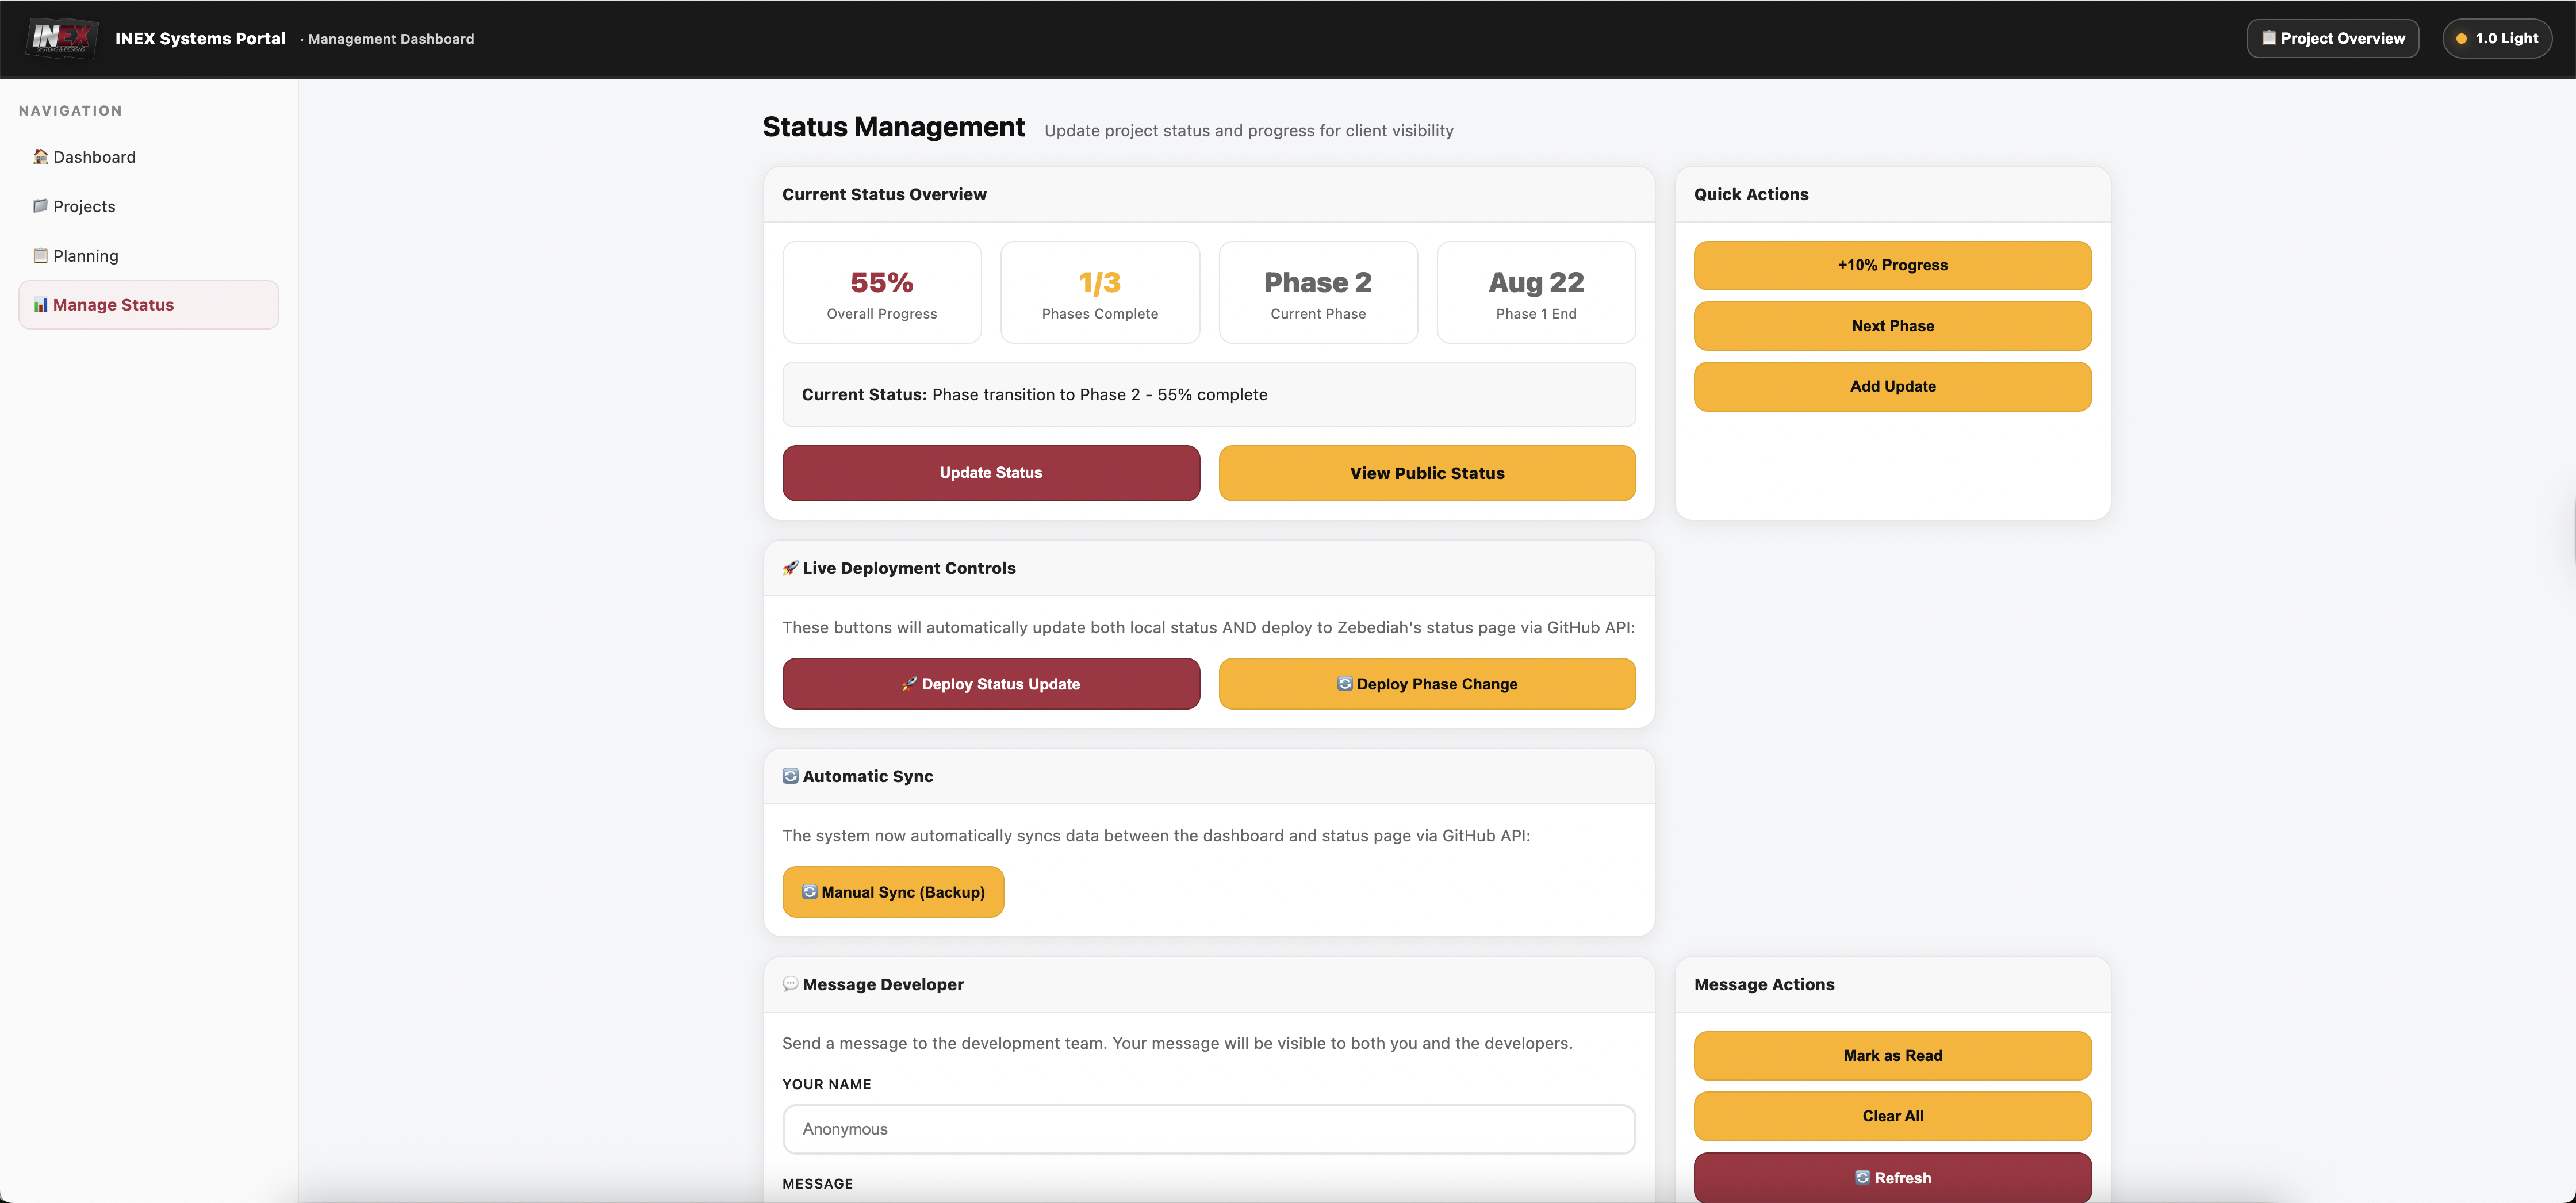Open the Dashboard navigation item
The height and width of the screenshot is (1203, 2576).
pyautogui.click(x=148, y=157)
